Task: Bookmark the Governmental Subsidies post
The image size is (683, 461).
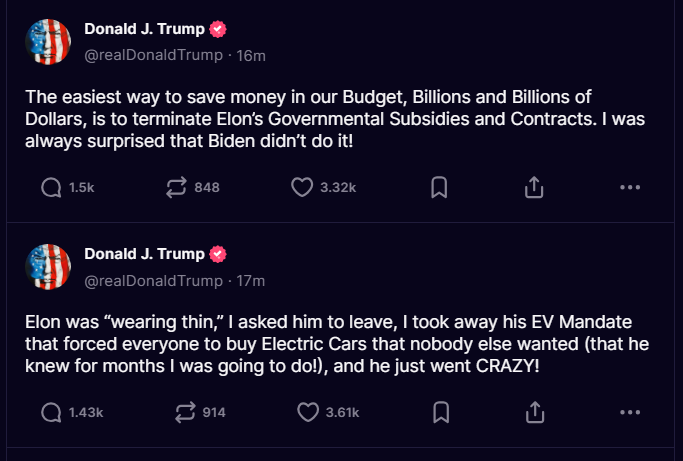Action: (x=438, y=187)
